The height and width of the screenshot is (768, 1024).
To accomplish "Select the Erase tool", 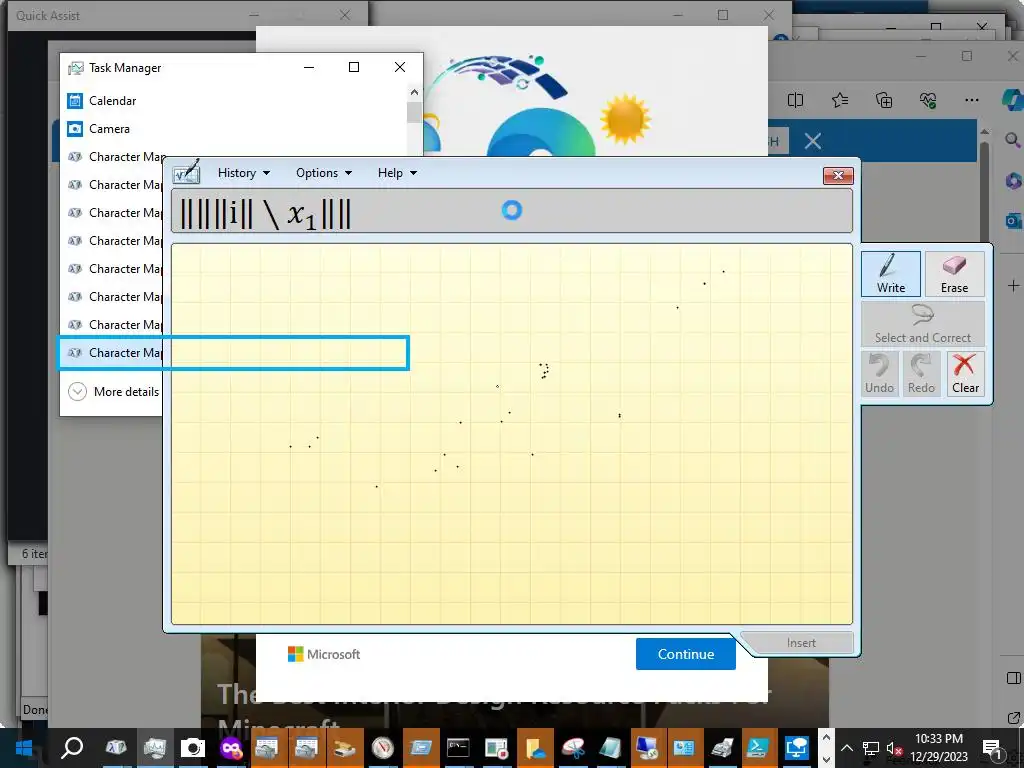I will pos(954,274).
